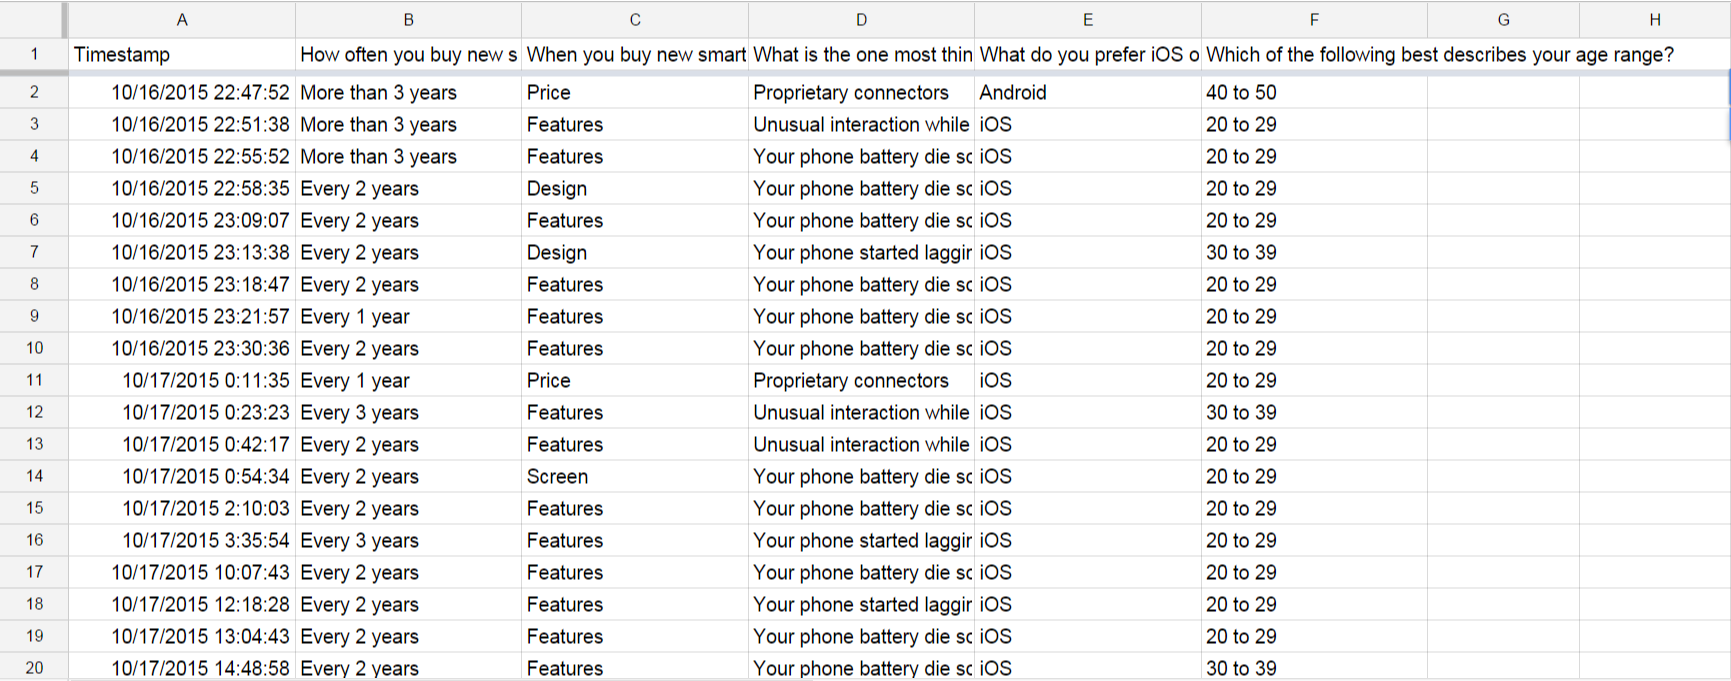
Task: Select the Design cell in row 7
Action: [635, 252]
